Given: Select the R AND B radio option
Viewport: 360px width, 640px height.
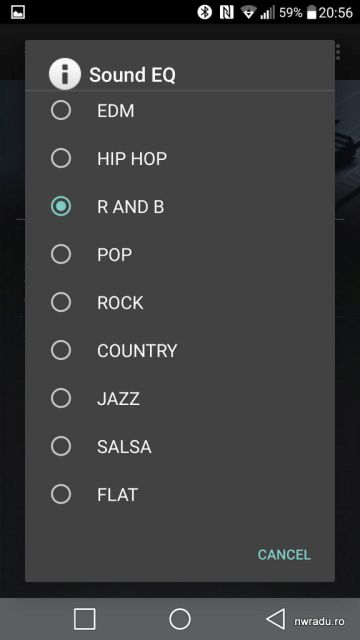Looking at the screenshot, I should (61, 206).
